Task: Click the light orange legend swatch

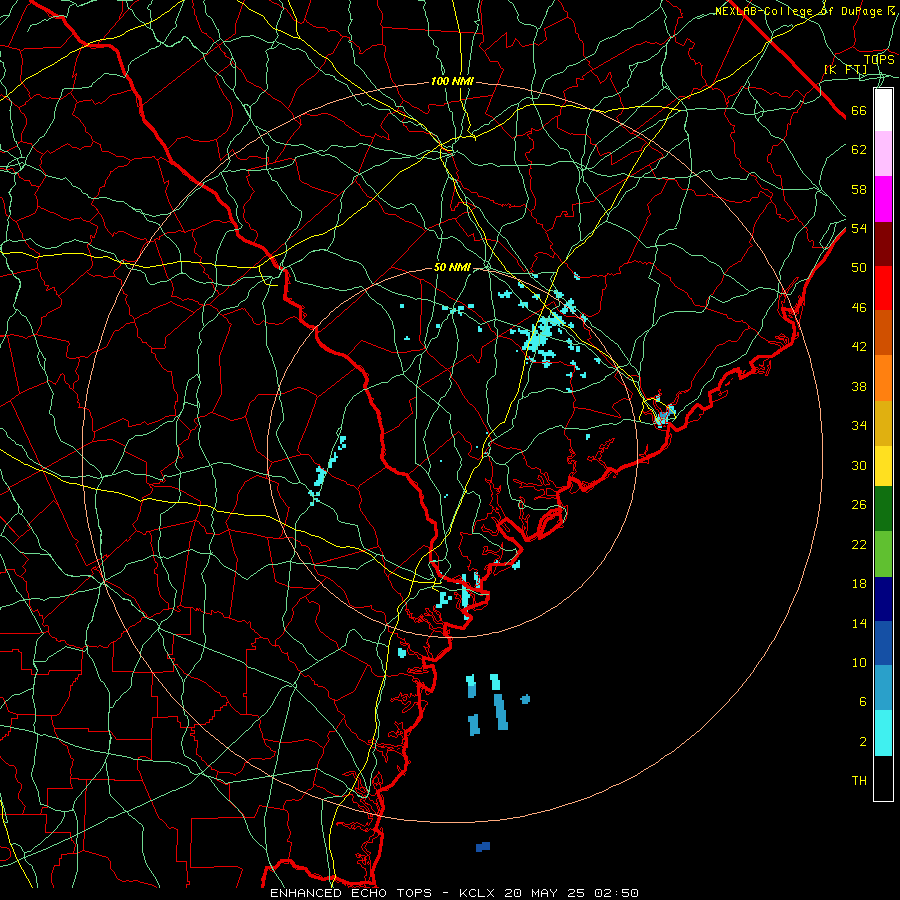Action: coord(883,378)
